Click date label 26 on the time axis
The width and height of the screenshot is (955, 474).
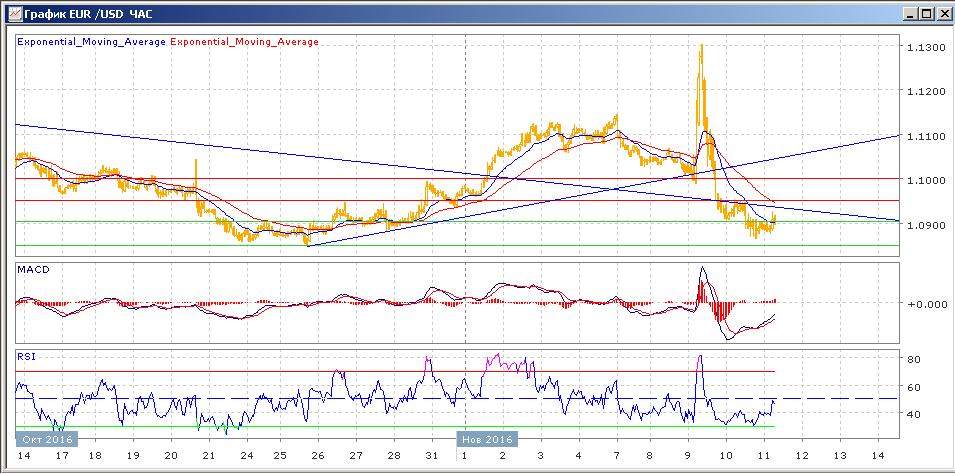pyautogui.click(x=317, y=456)
